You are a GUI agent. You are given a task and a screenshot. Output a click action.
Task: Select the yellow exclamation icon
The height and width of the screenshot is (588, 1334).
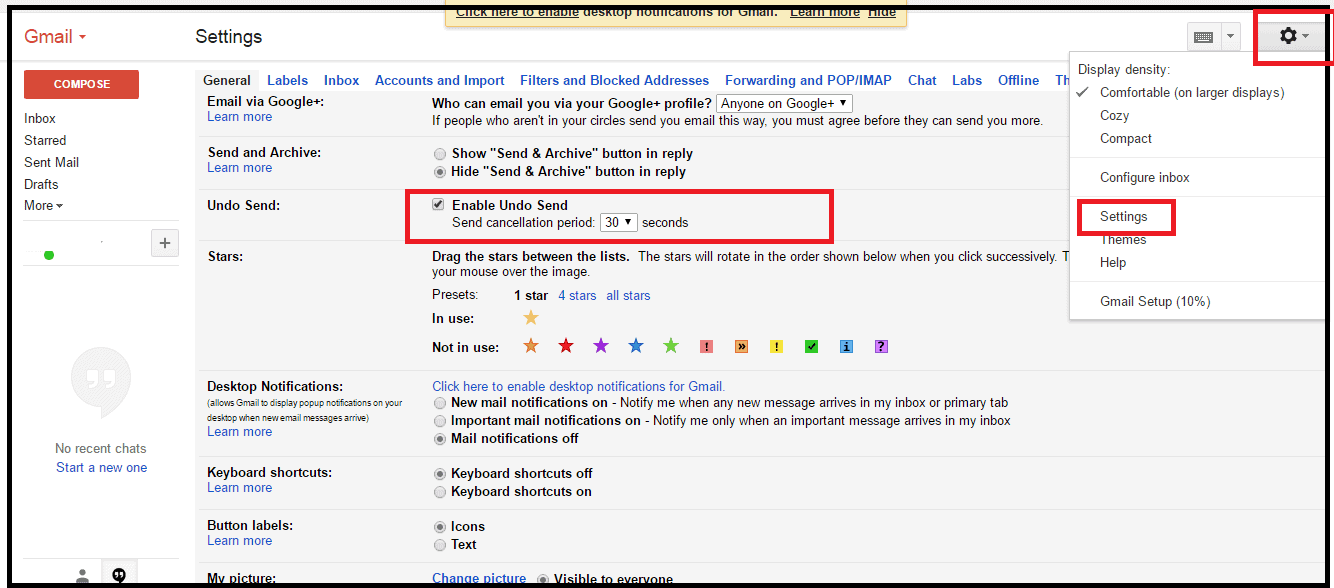click(x=776, y=347)
